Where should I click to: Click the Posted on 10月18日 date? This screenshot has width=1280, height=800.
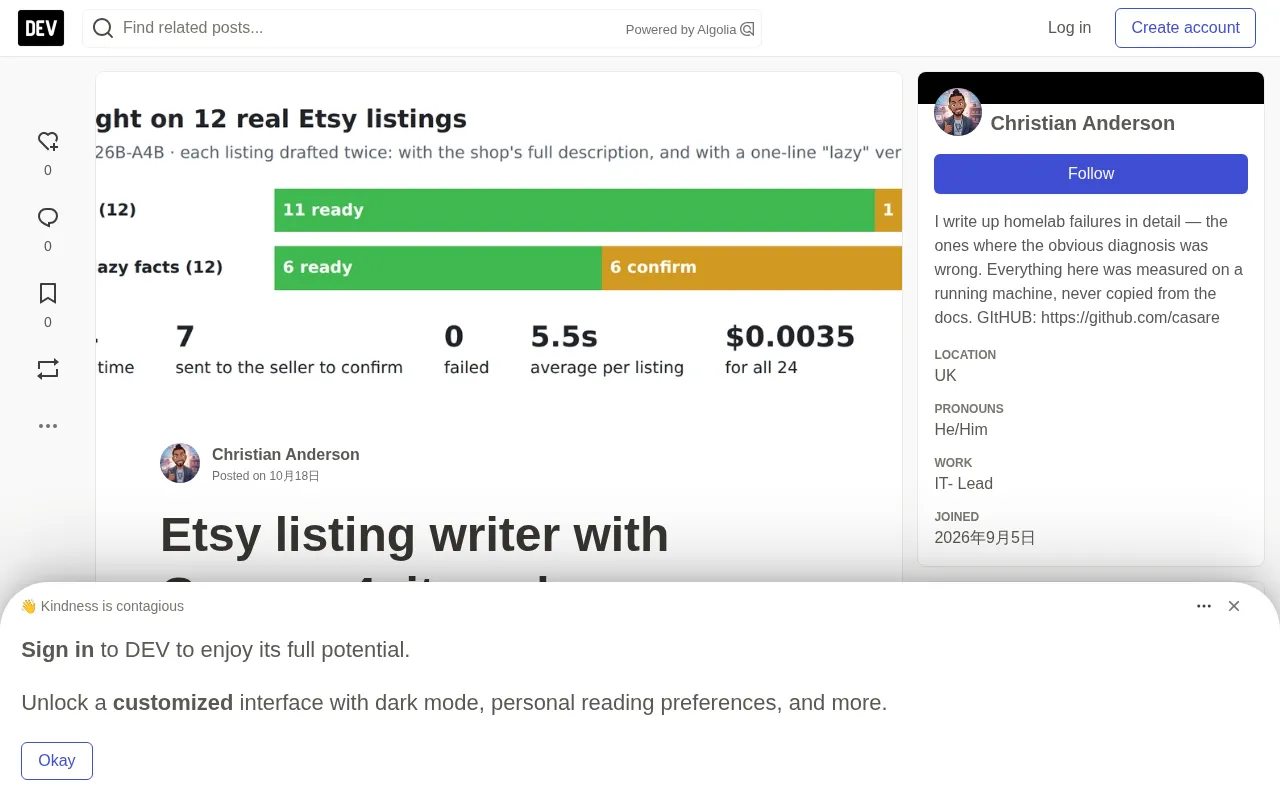point(266,476)
